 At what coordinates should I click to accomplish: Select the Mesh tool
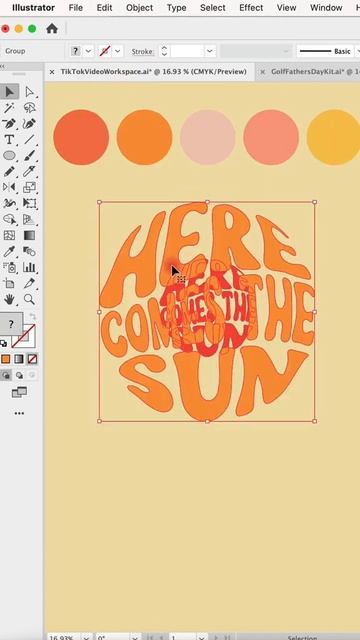[x=9, y=236]
